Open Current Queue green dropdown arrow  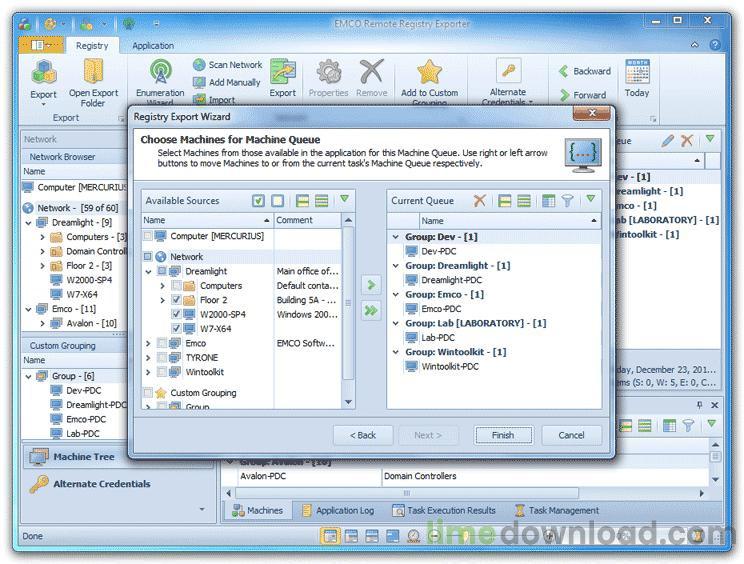(590, 199)
